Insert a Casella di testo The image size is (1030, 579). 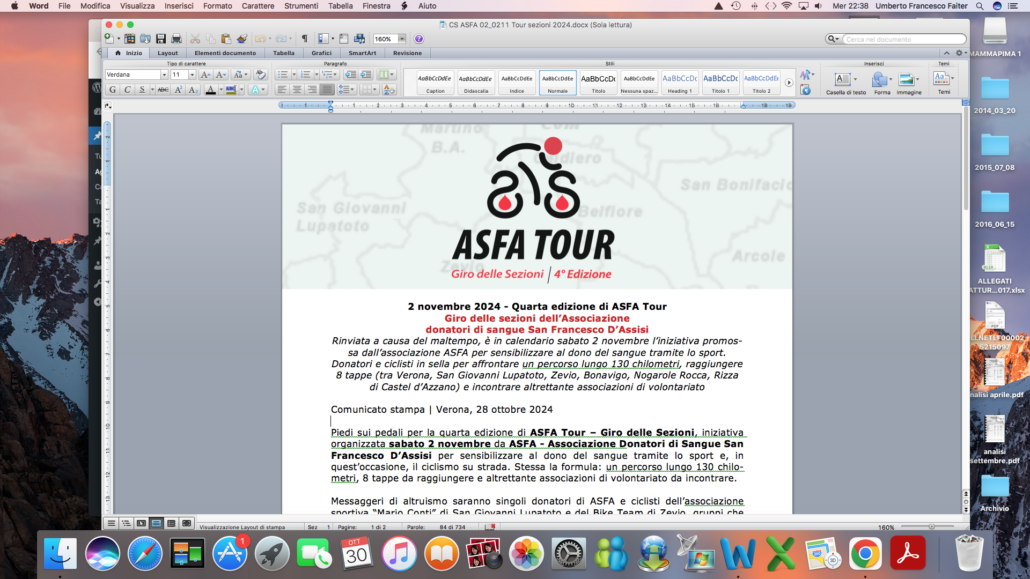click(x=845, y=83)
